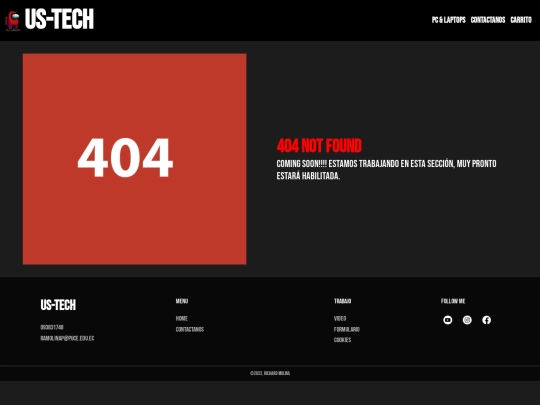Screen dimensions: 540x405
Task: Click the 'Follow me' heading
Action: pyautogui.click(x=453, y=301)
